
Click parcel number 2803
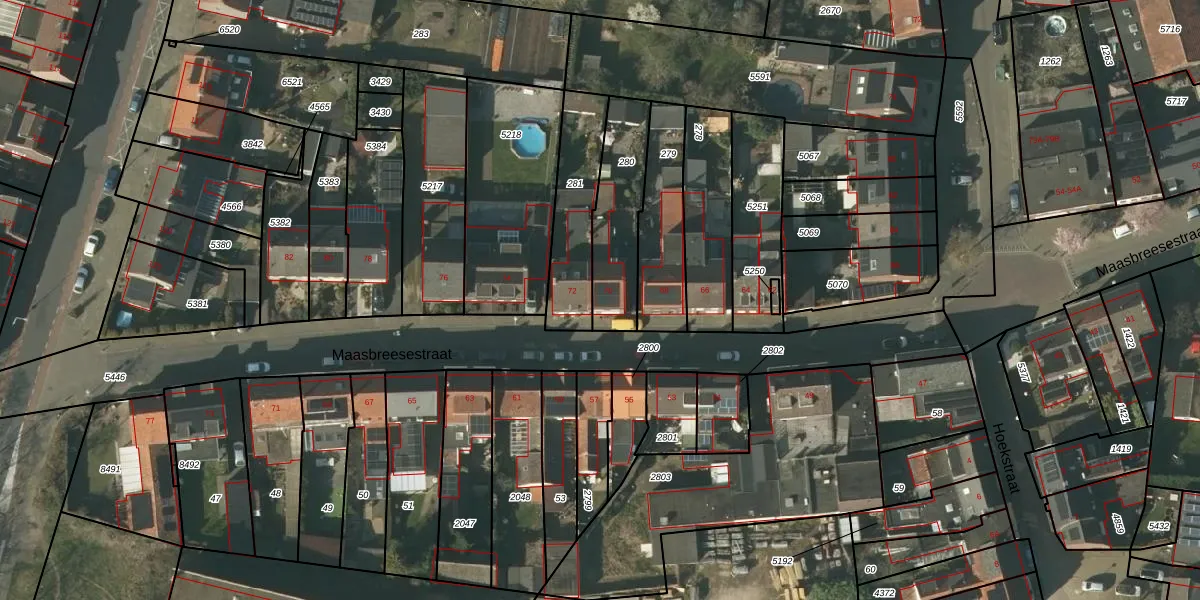pos(661,477)
